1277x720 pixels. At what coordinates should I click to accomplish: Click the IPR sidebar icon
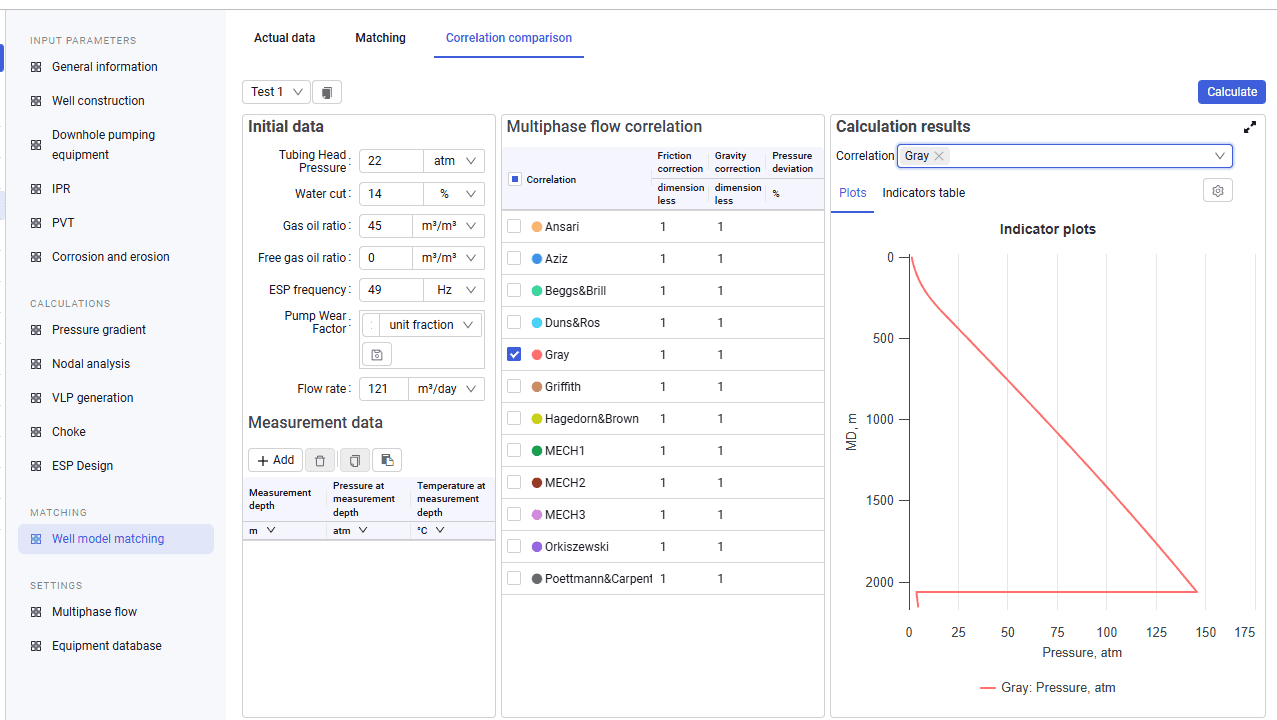[x=36, y=189]
